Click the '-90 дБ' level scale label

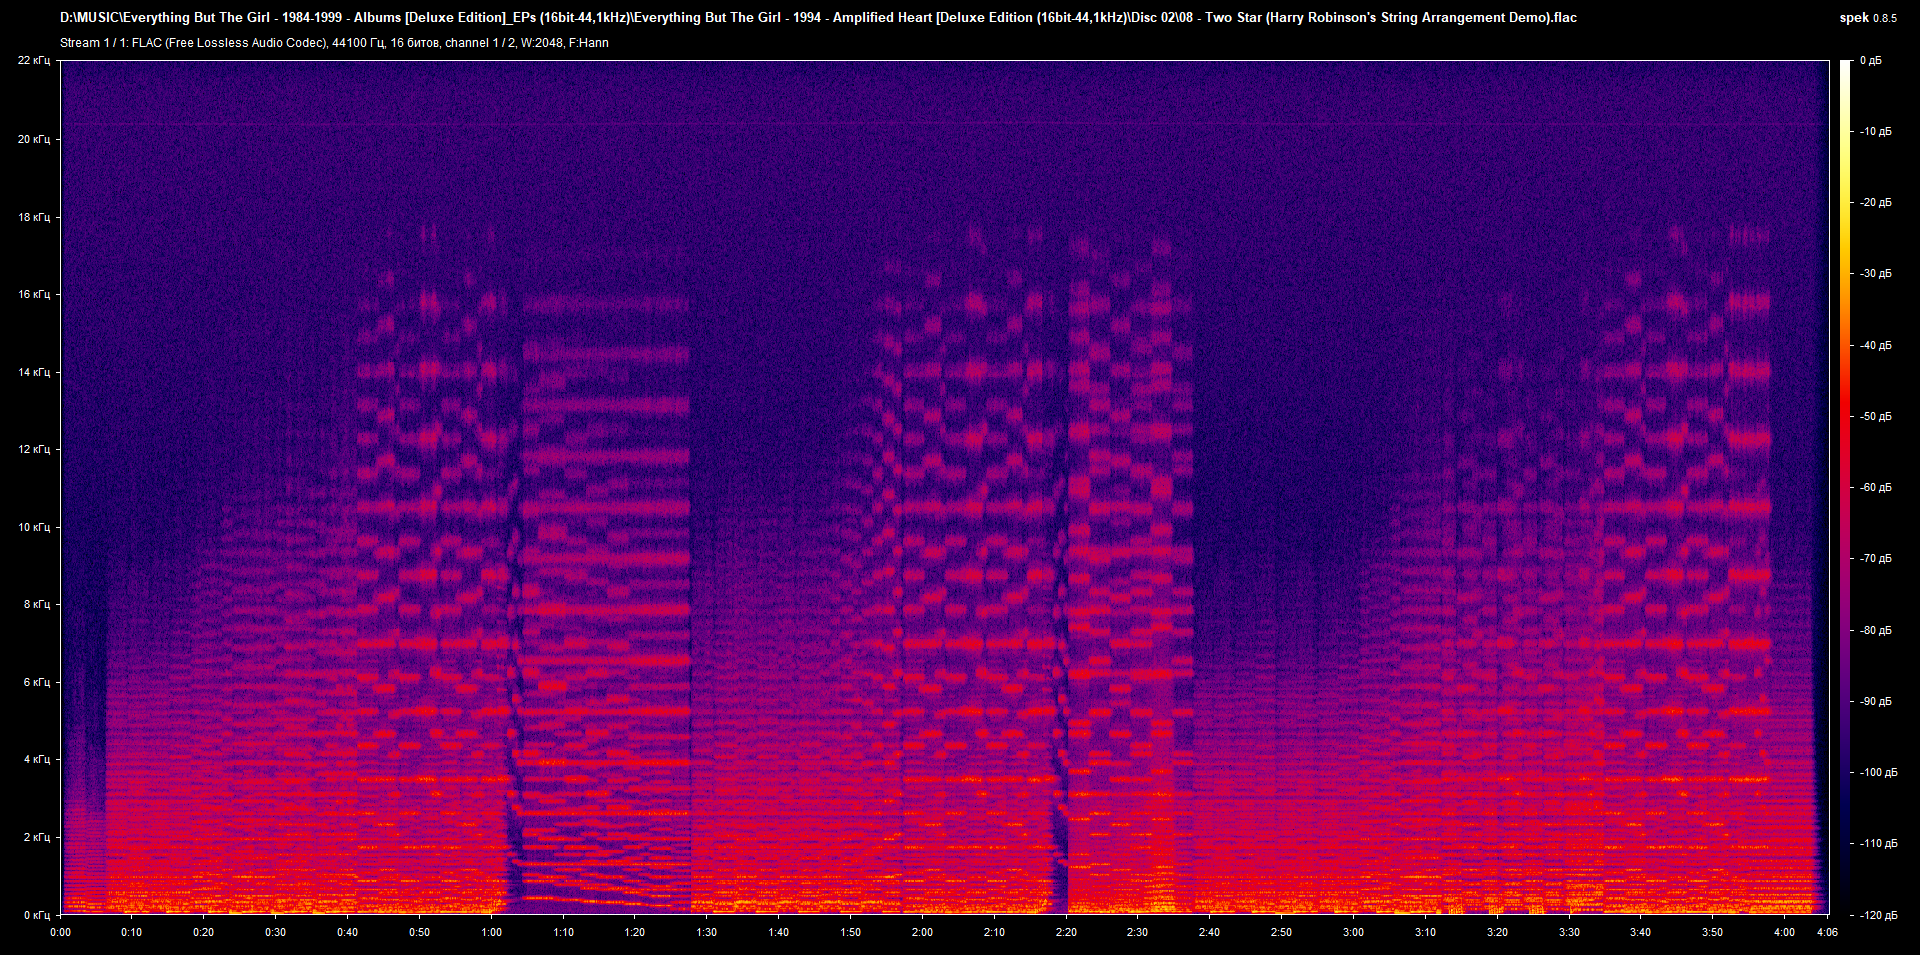(1874, 702)
